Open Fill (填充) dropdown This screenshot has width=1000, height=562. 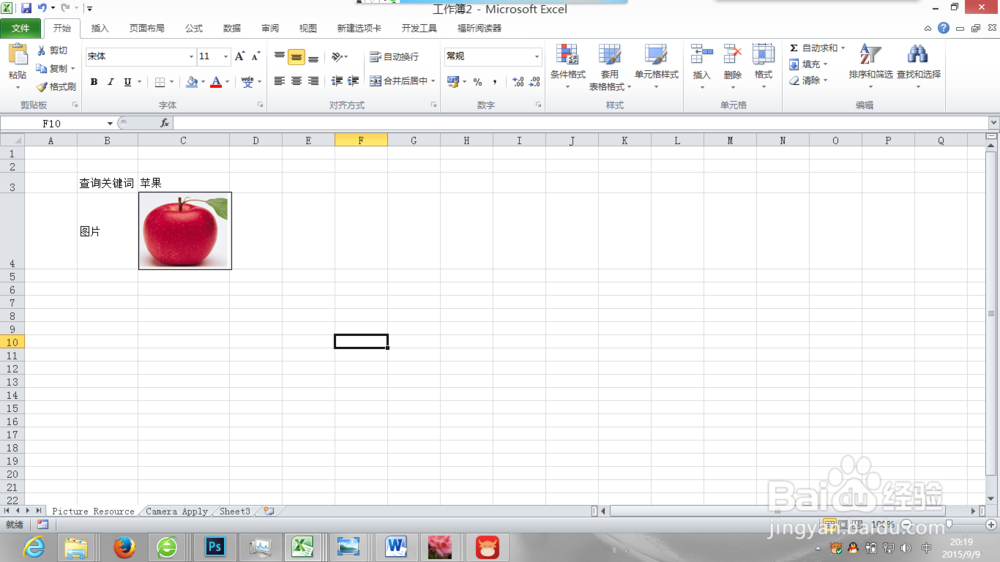click(x=807, y=64)
